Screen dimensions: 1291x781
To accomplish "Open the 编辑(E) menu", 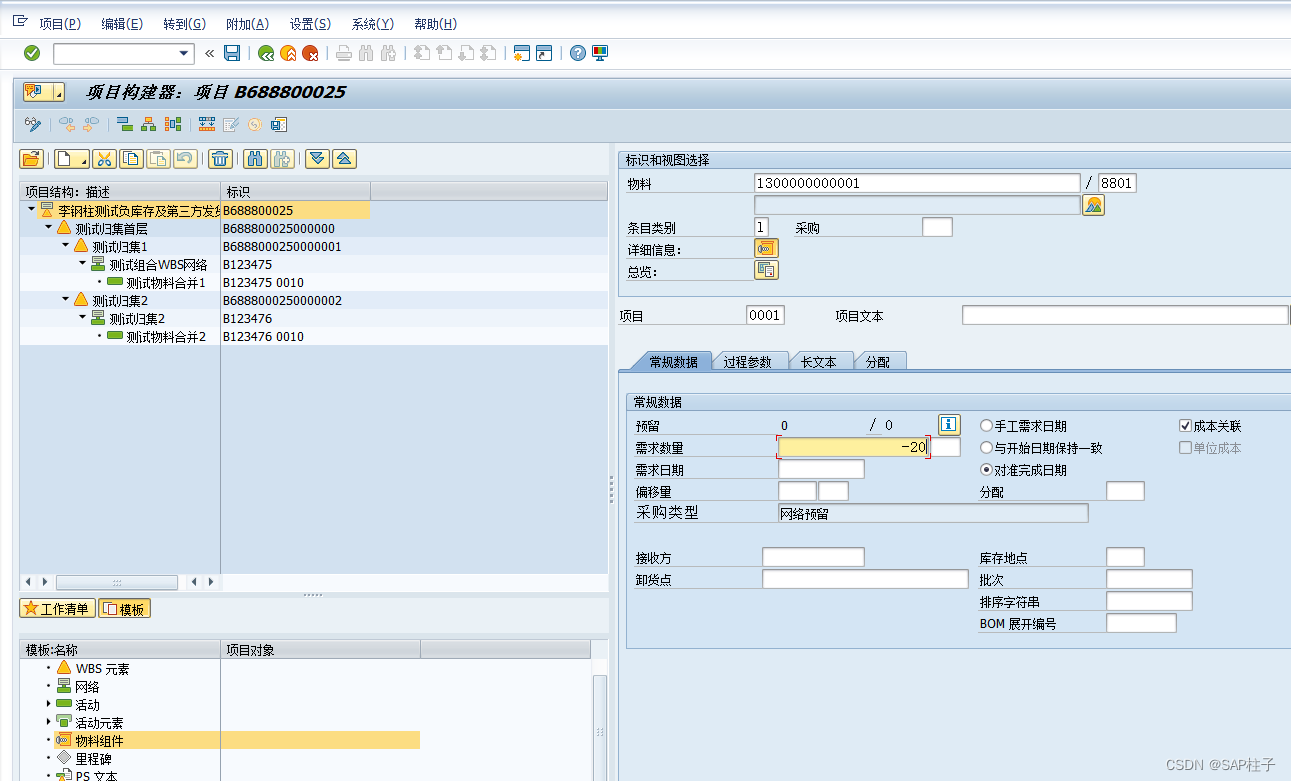I will pyautogui.click(x=122, y=24).
